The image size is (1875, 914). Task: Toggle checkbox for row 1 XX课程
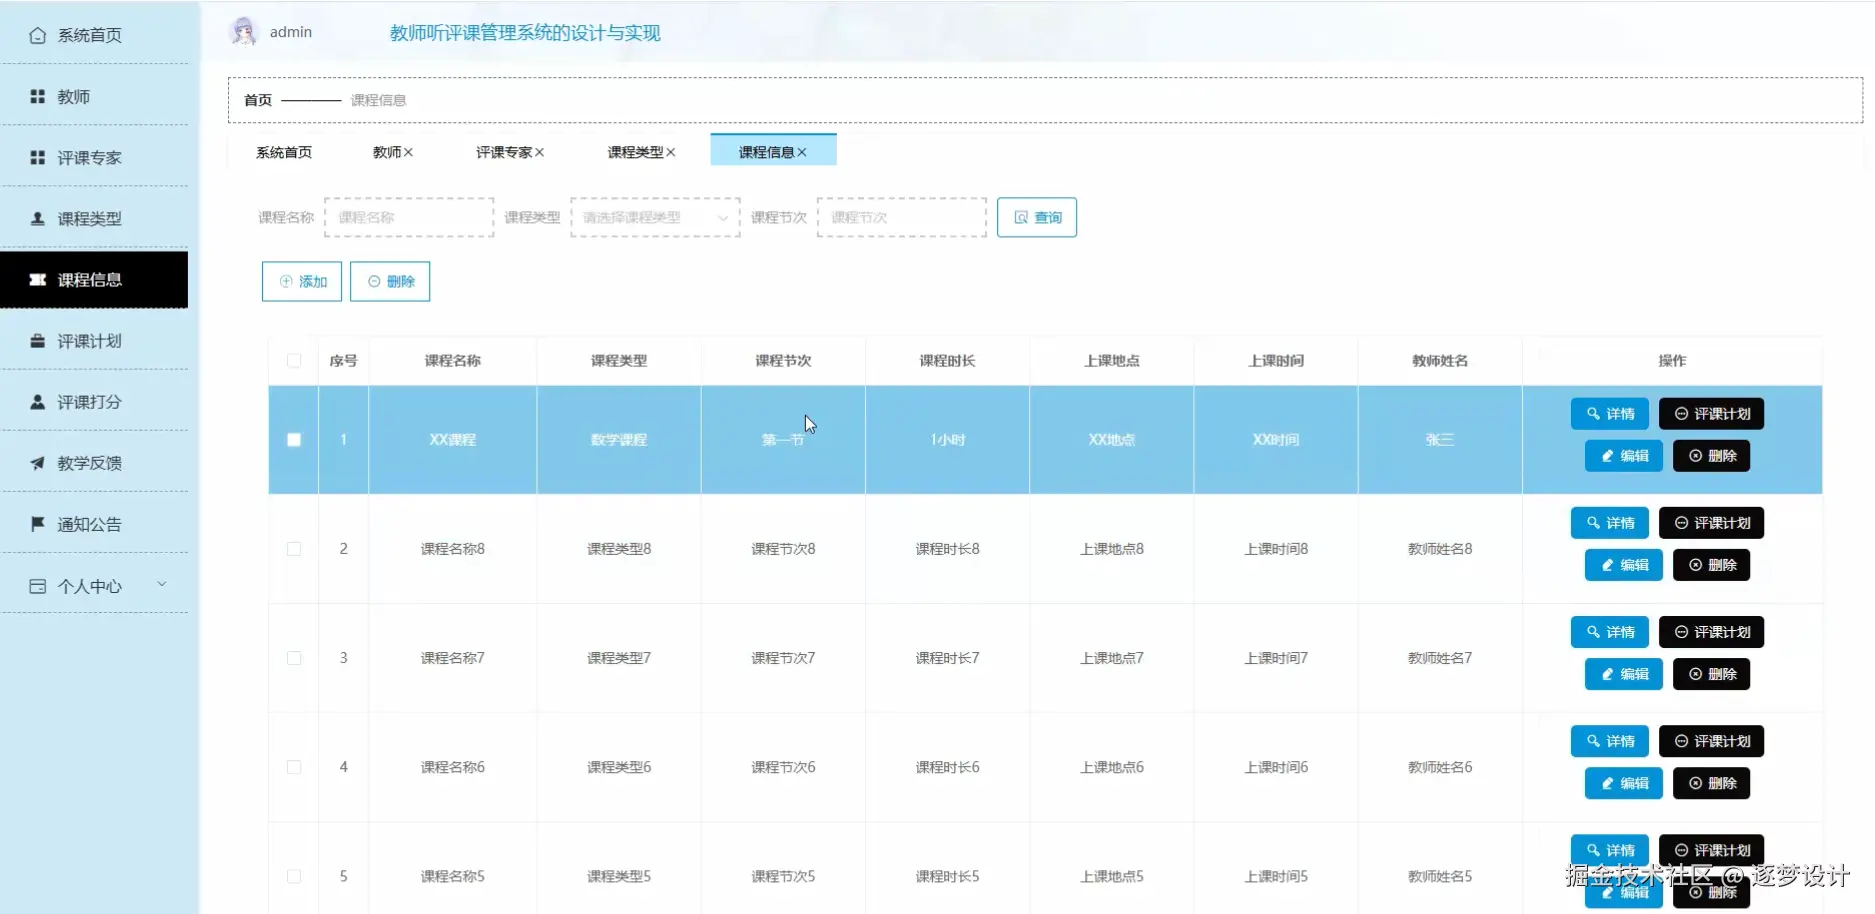coord(294,440)
